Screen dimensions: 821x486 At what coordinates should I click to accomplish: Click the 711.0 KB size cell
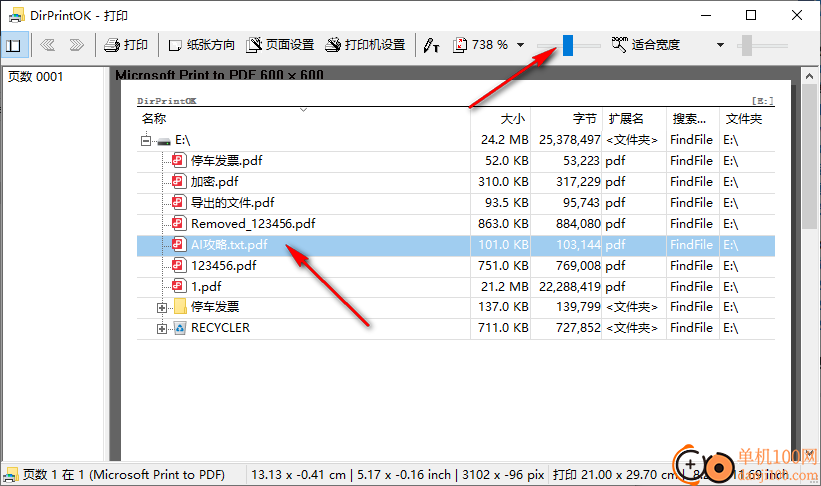point(503,328)
